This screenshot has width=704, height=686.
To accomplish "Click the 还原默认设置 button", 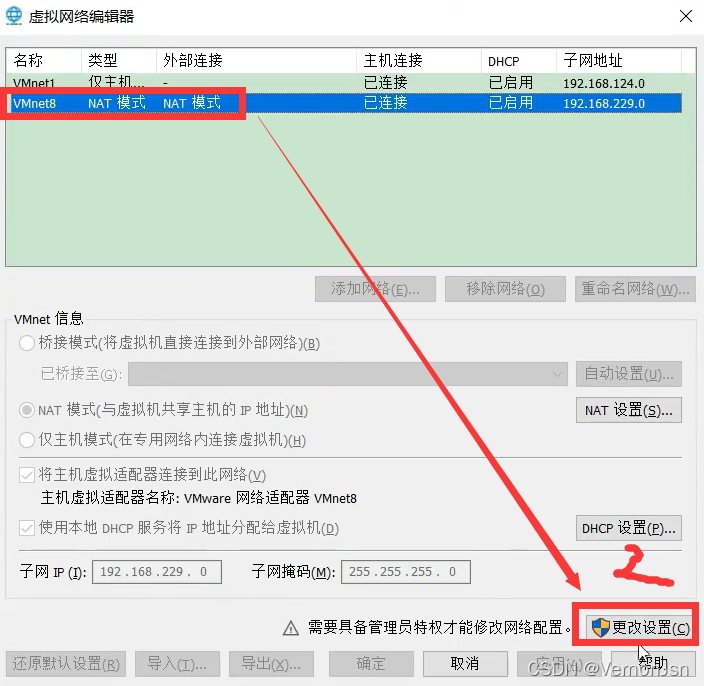I will pyautogui.click(x=66, y=664).
